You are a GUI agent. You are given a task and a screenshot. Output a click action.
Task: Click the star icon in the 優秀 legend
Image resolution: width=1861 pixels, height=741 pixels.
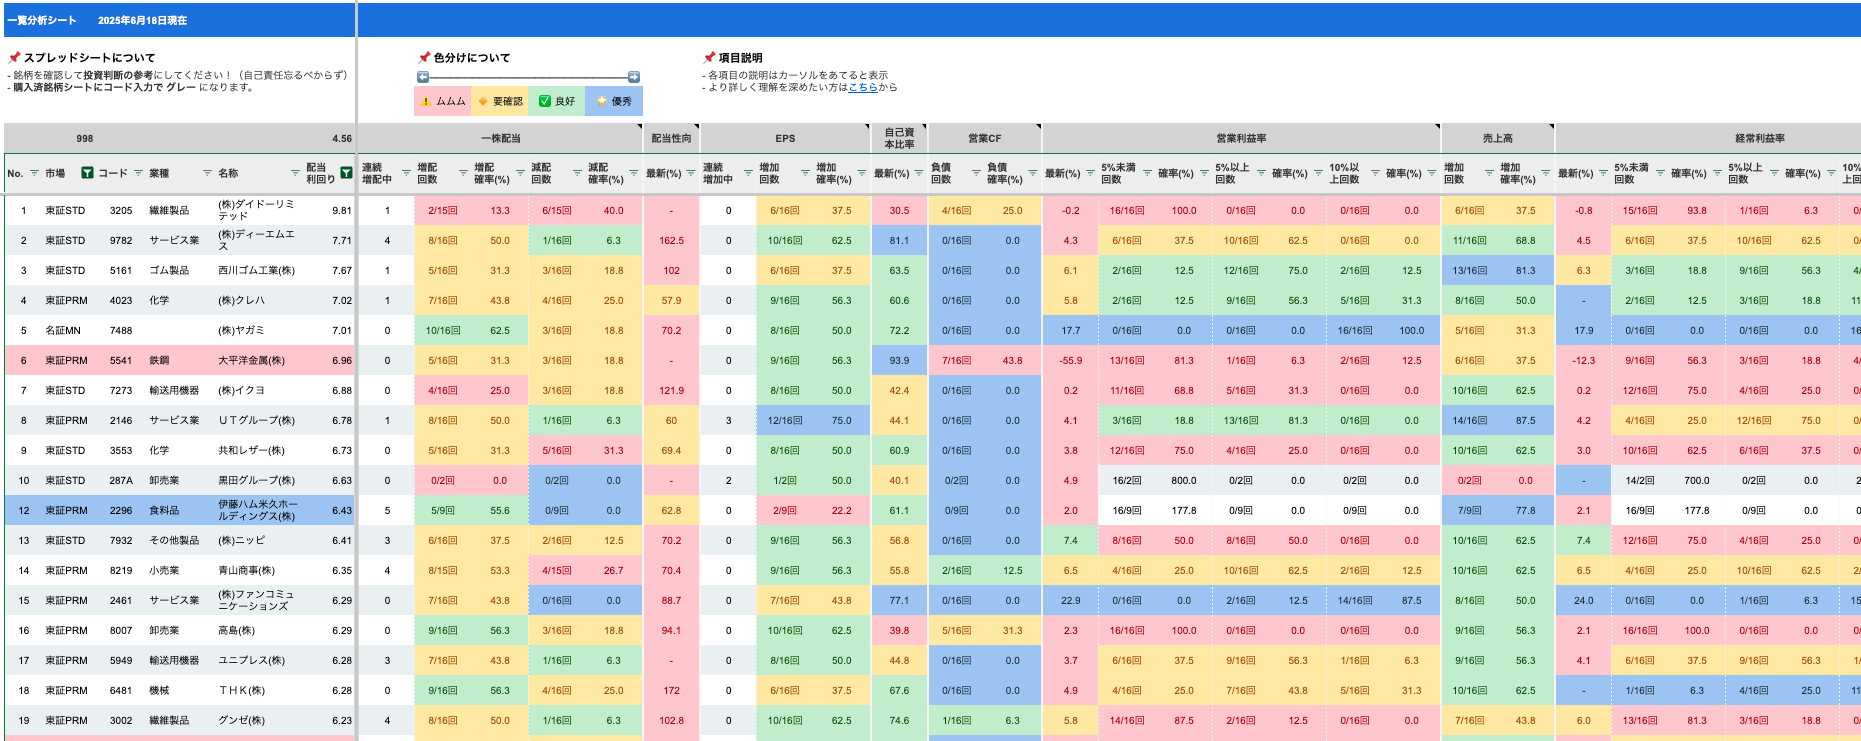point(601,101)
